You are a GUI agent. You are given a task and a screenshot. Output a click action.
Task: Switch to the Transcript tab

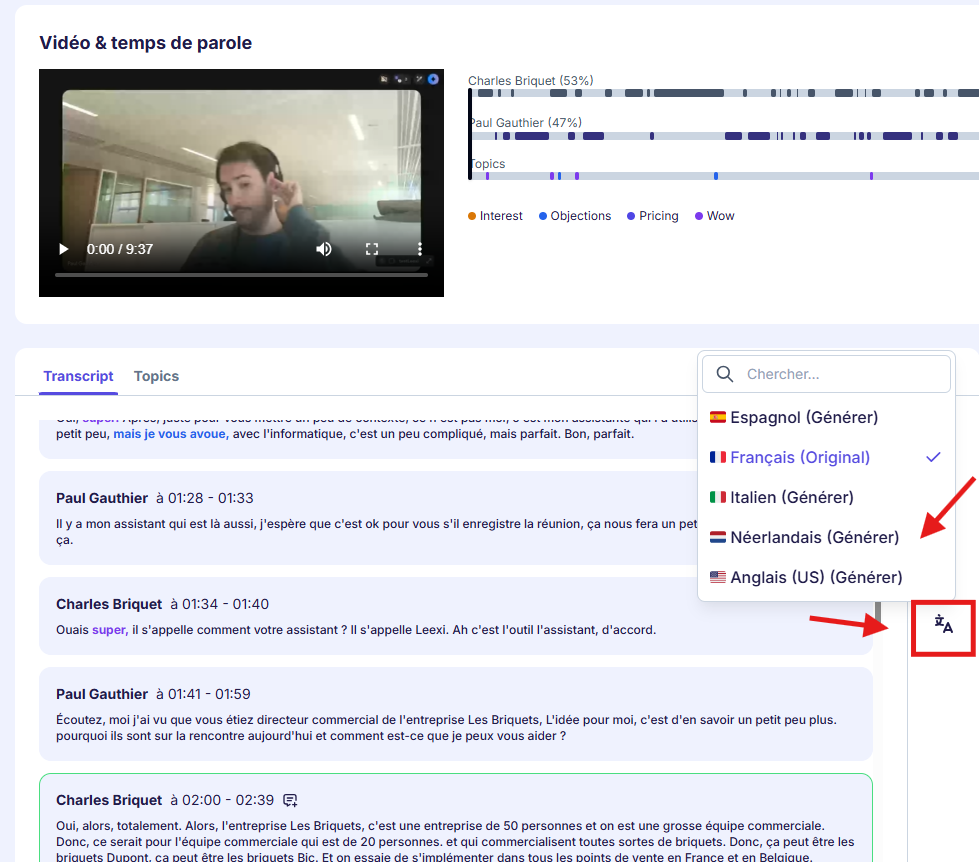click(x=78, y=376)
